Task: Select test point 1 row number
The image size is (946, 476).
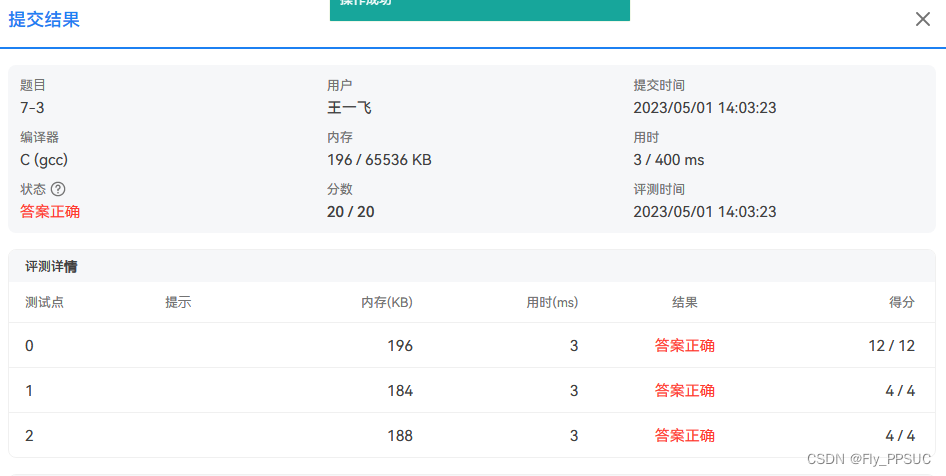Action: coord(29,391)
